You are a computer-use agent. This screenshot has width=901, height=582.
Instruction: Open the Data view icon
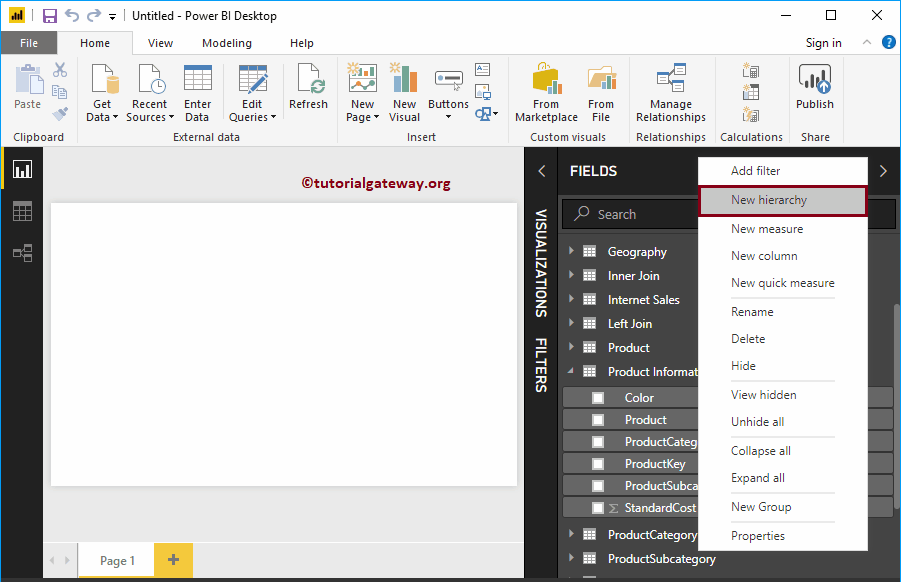pos(22,211)
